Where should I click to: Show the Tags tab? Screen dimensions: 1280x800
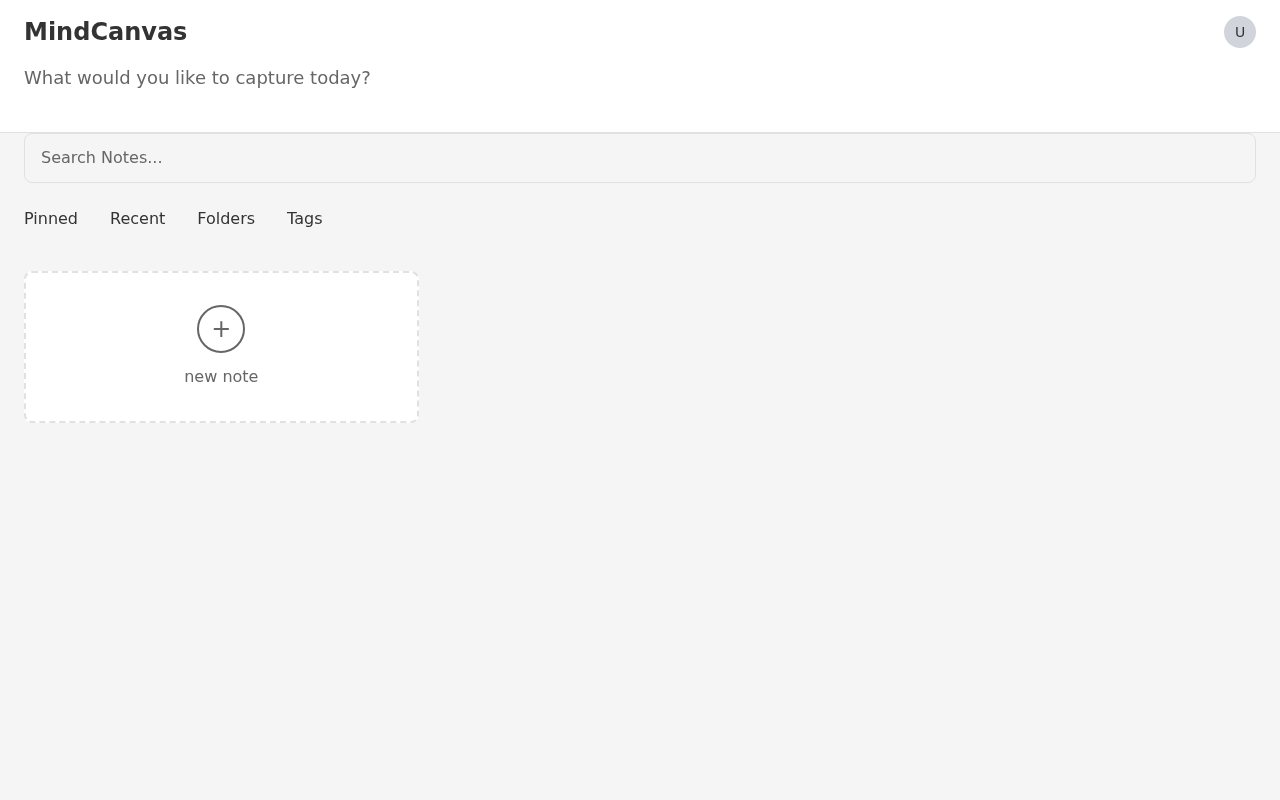(x=304, y=218)
